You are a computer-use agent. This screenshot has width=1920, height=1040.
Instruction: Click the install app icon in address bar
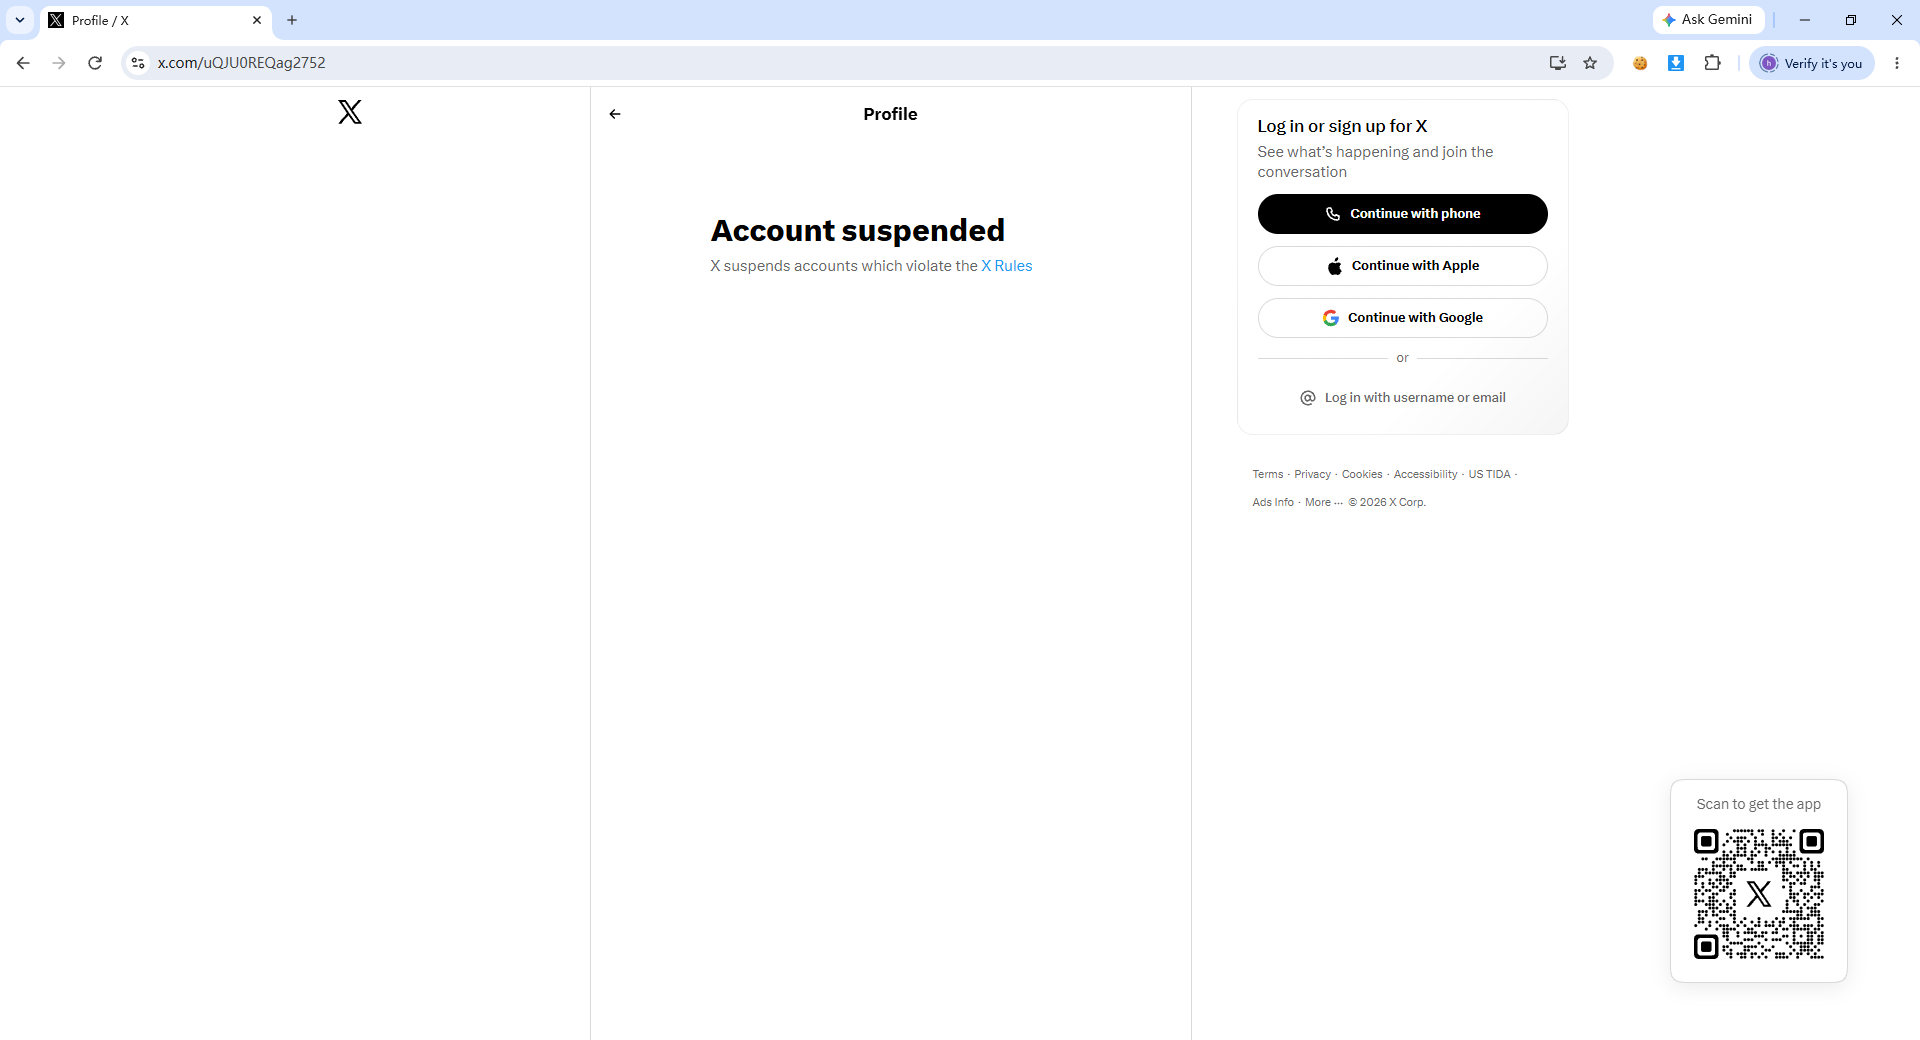(1557, 63)
